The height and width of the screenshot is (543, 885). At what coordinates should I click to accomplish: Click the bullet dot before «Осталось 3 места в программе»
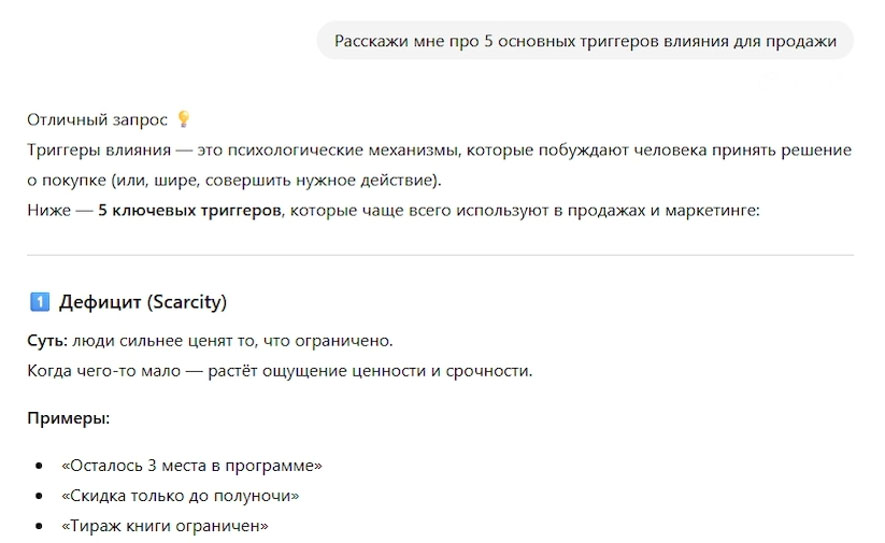pyautogui.click(x=39, y=466)
